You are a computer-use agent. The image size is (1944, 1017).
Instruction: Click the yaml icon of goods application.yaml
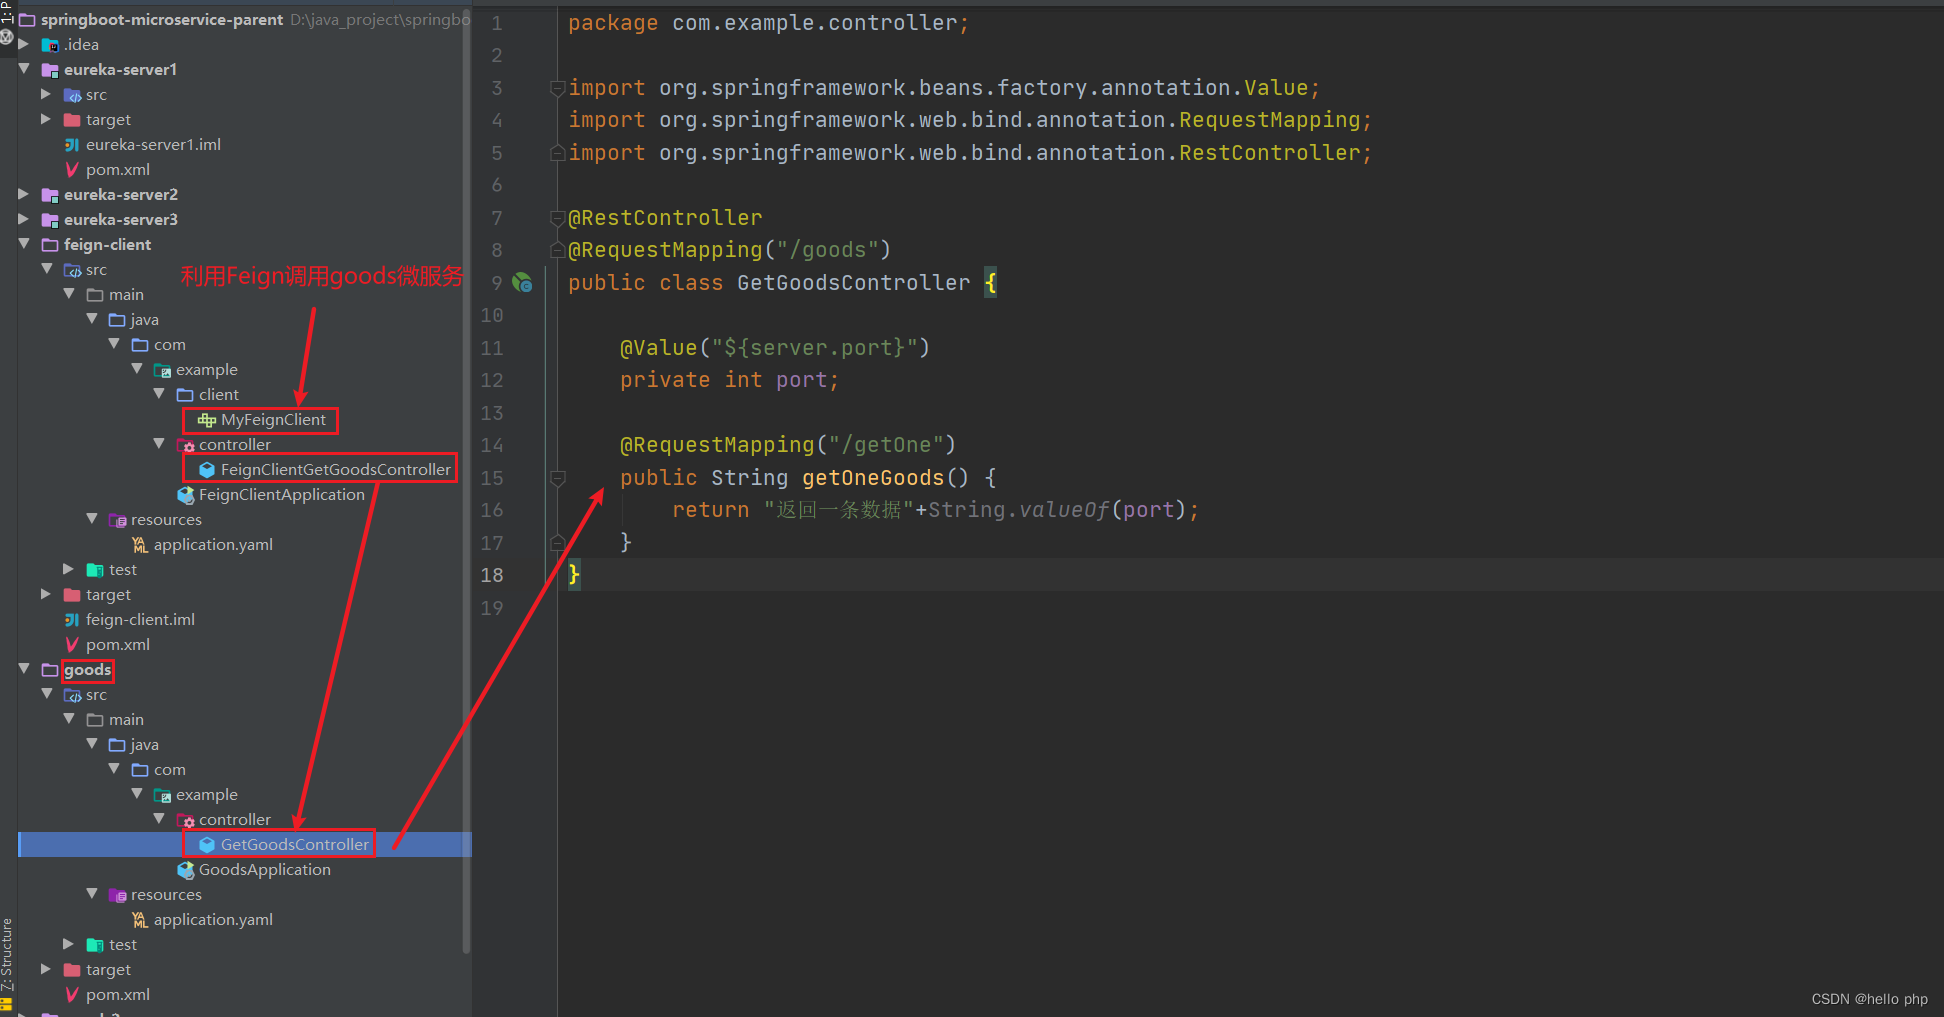[x=140, y=920]
